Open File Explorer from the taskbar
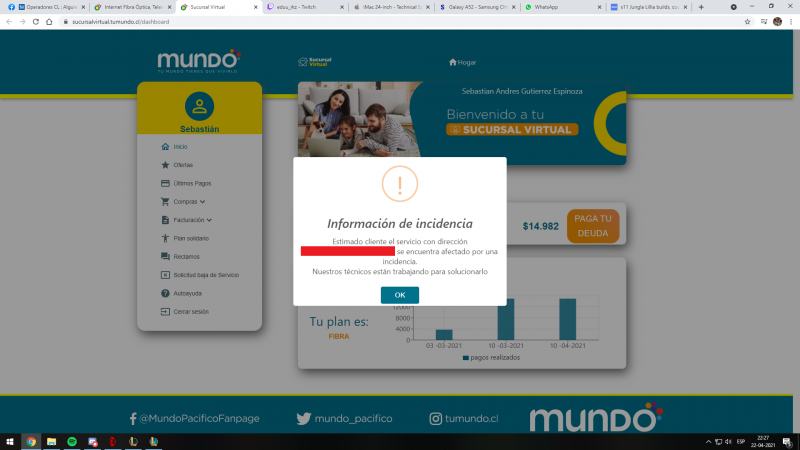Viewport: 800px width, 450px height. tap(52, 442)
